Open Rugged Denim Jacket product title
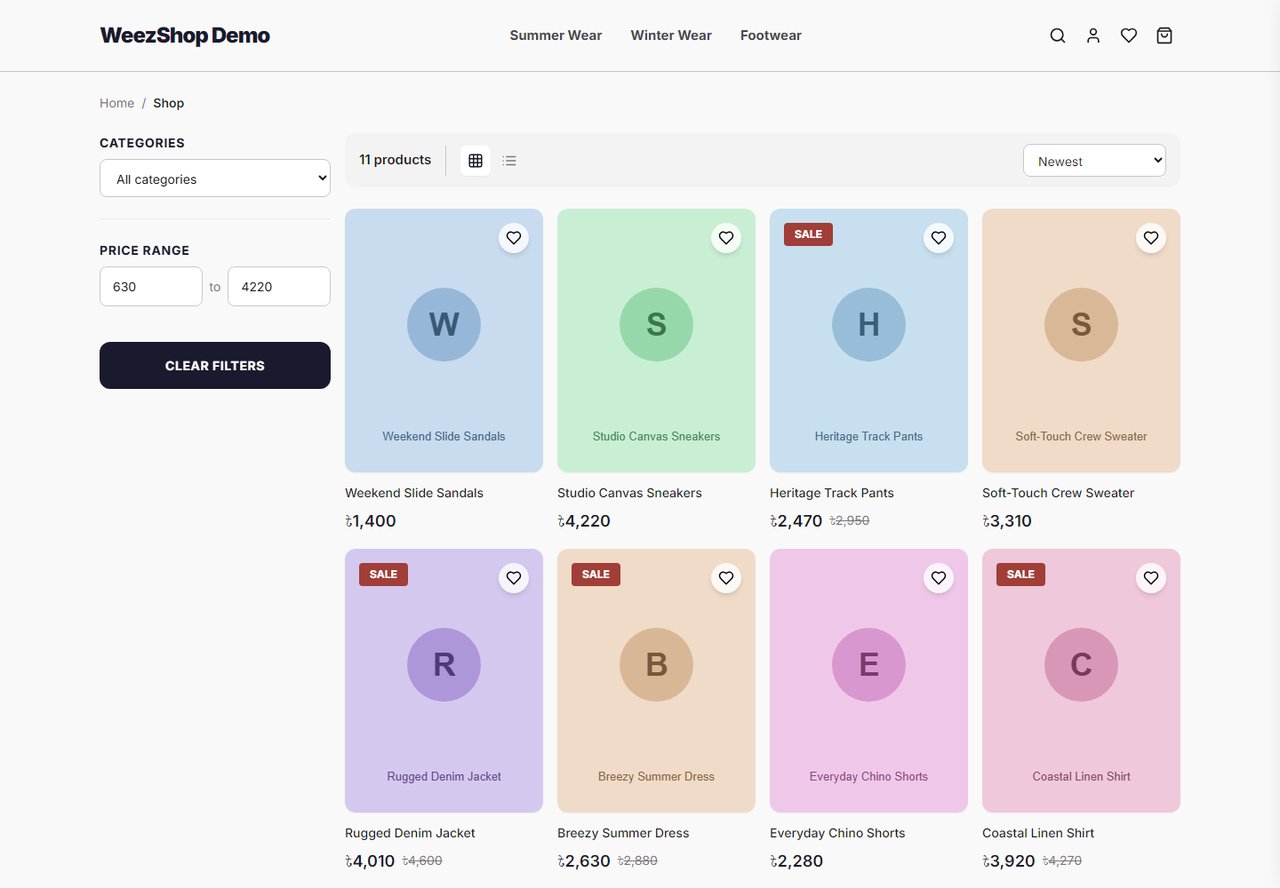 coord(410,833)
